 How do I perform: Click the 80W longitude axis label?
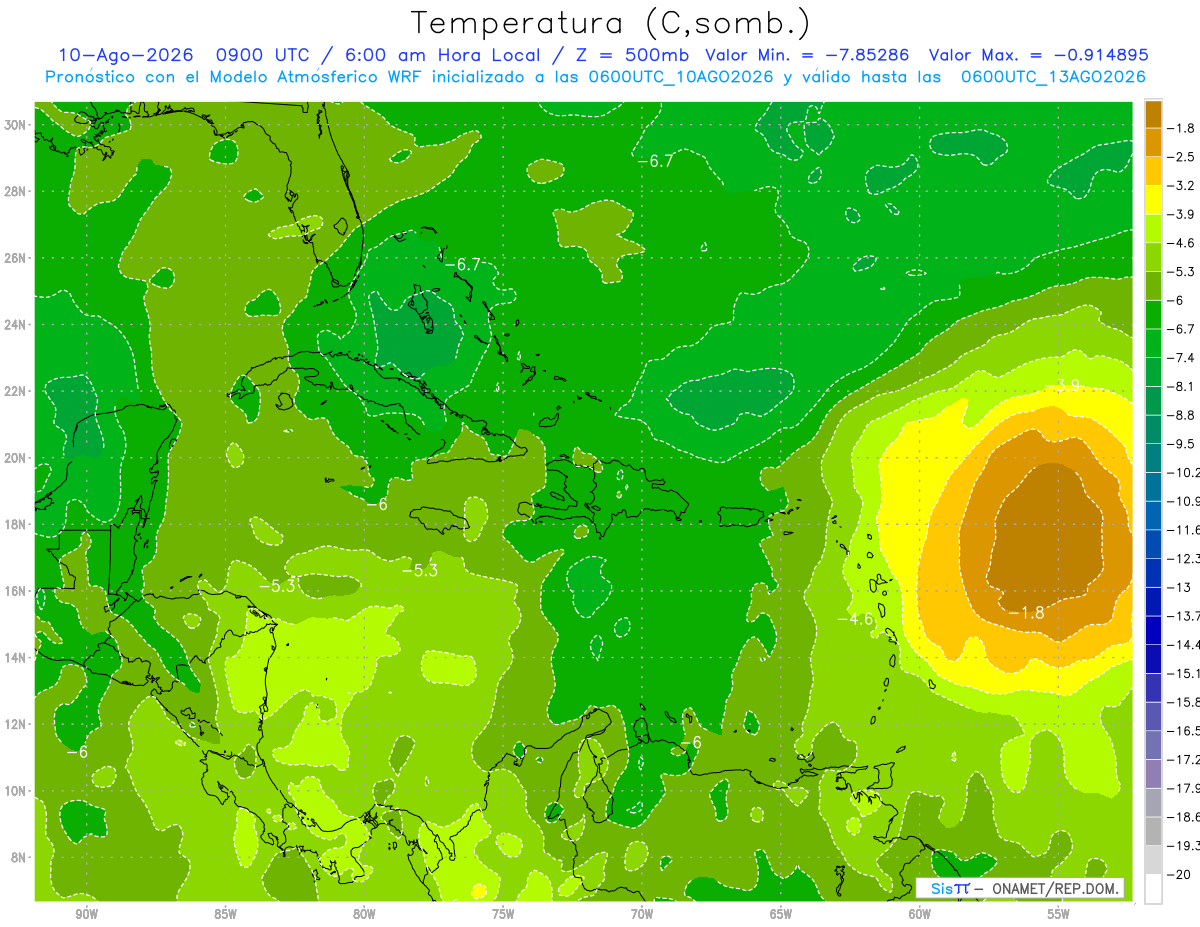[x=364, y=914]
